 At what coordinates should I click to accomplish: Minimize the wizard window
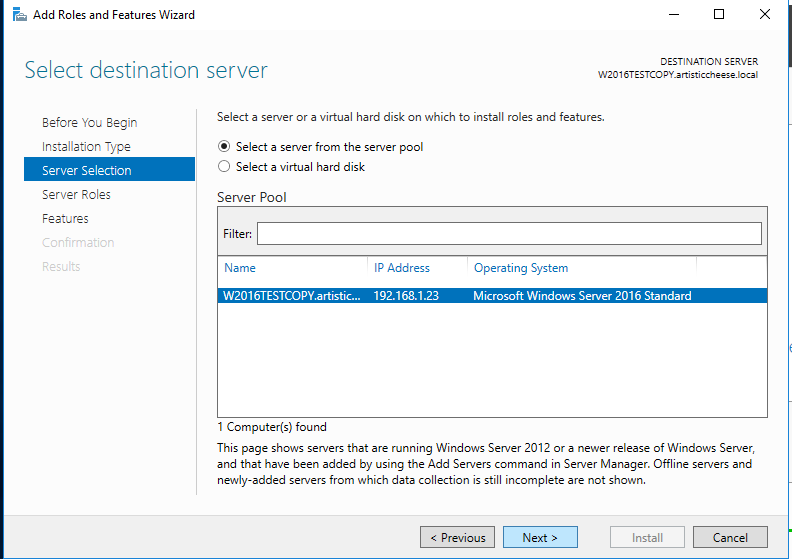pyautogui.click(x=673, y=15)
